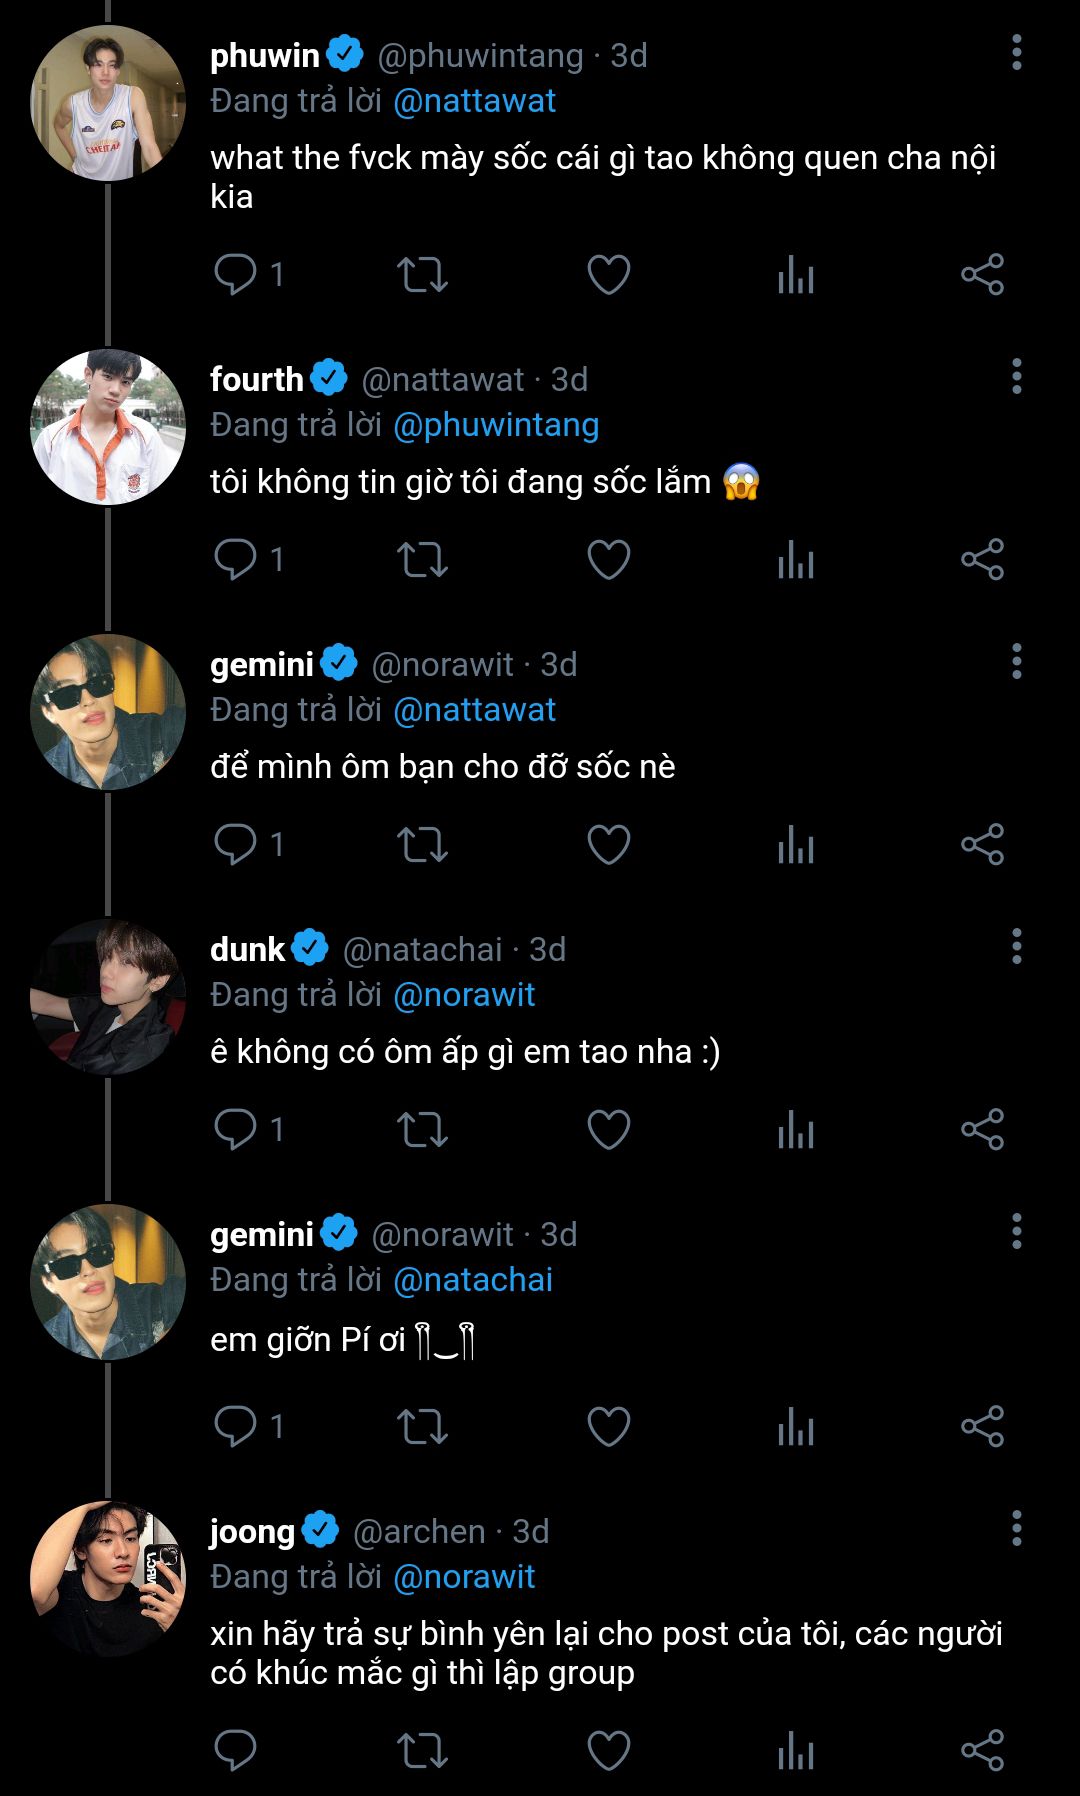Retweet gemini's reply to Pí

coord(422,1426)
